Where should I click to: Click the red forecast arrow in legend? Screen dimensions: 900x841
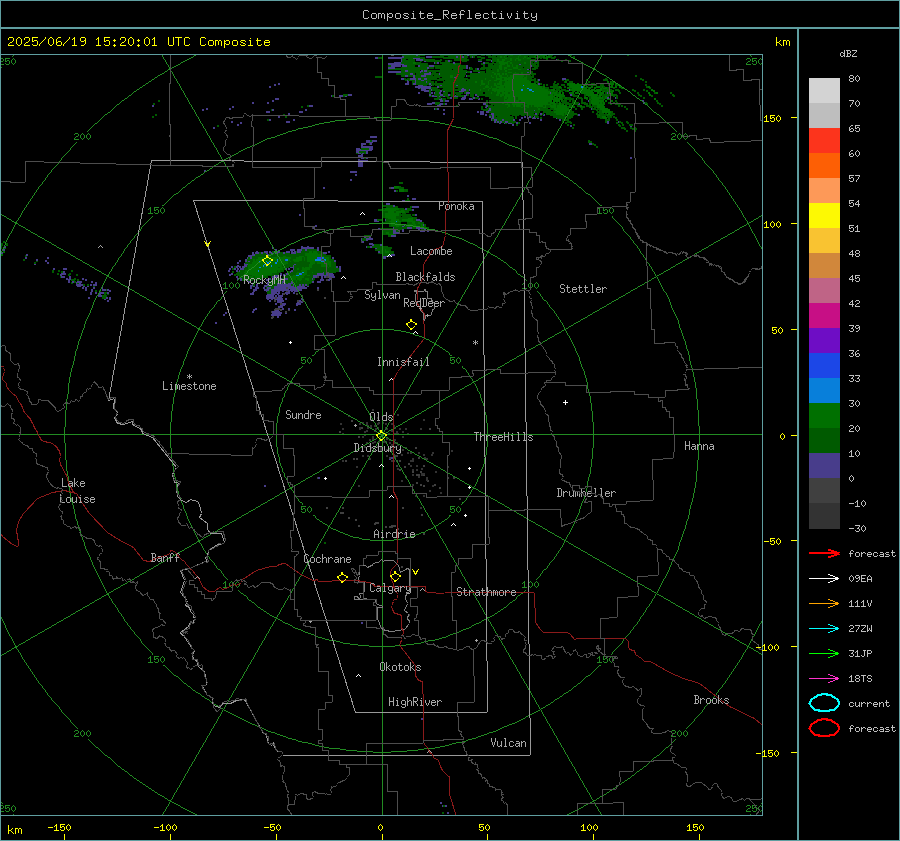pyautogui.click(x=824, y=553)
